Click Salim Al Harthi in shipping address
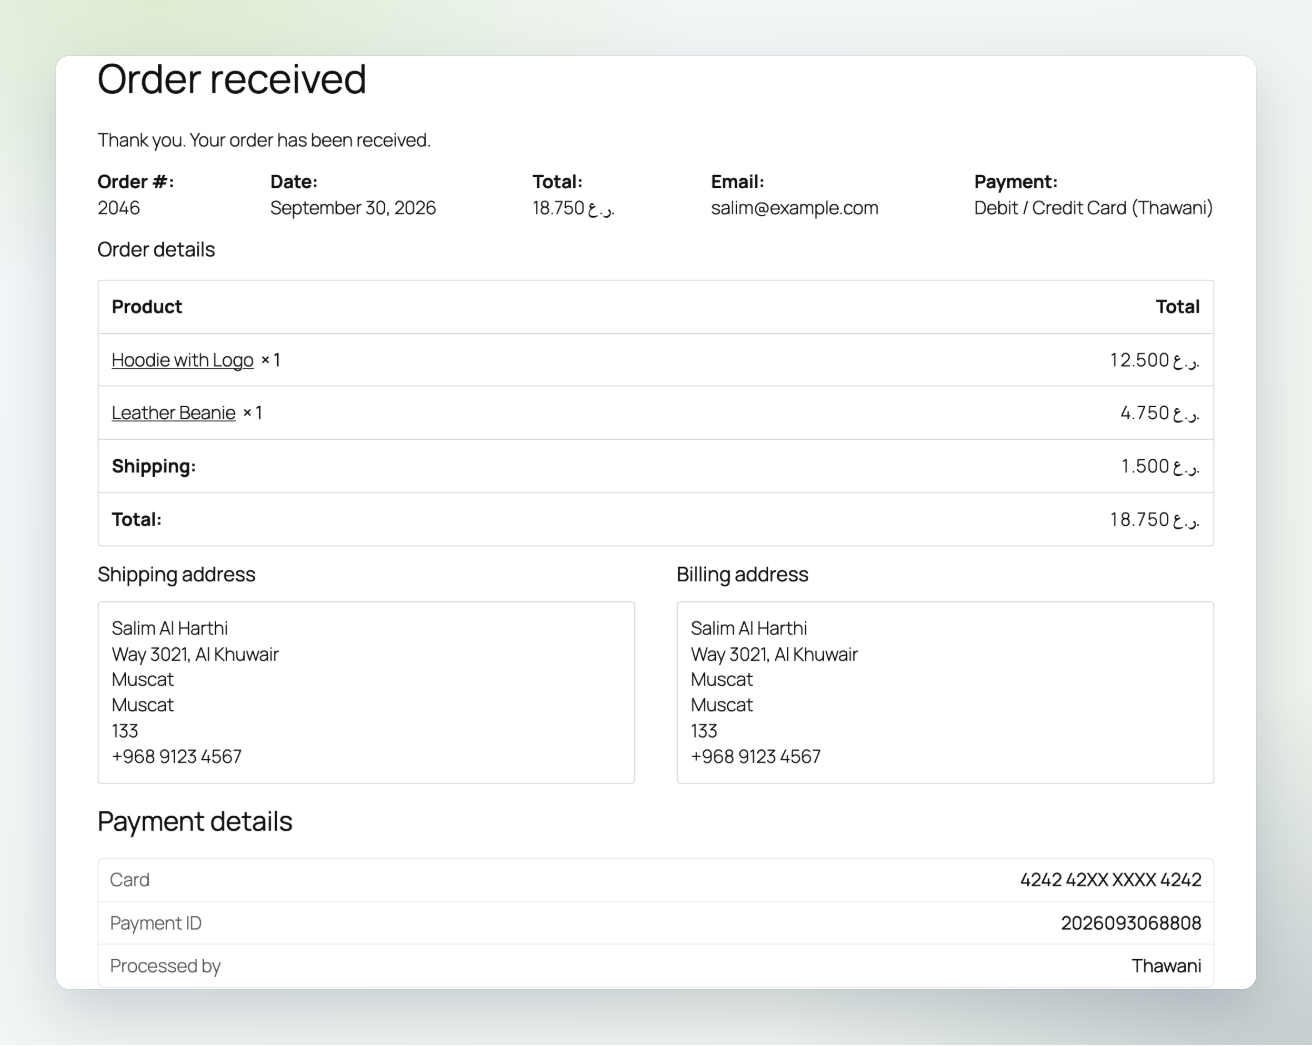 tap(169, 628)
